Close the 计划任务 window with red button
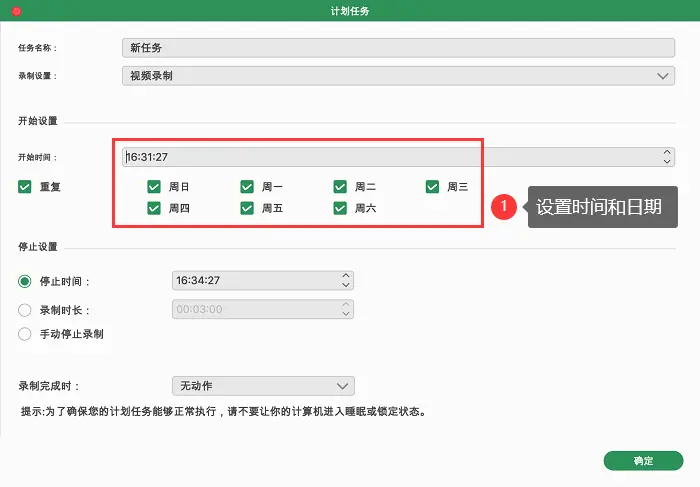Image resolution: width=700 pixels, height=487 pixels. [x=17, y=11]
